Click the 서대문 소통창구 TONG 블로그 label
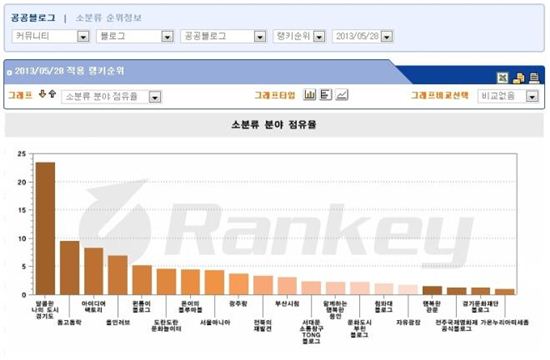Screen dimensions: 550x360 pyautogui.click(x=311, y=332)
